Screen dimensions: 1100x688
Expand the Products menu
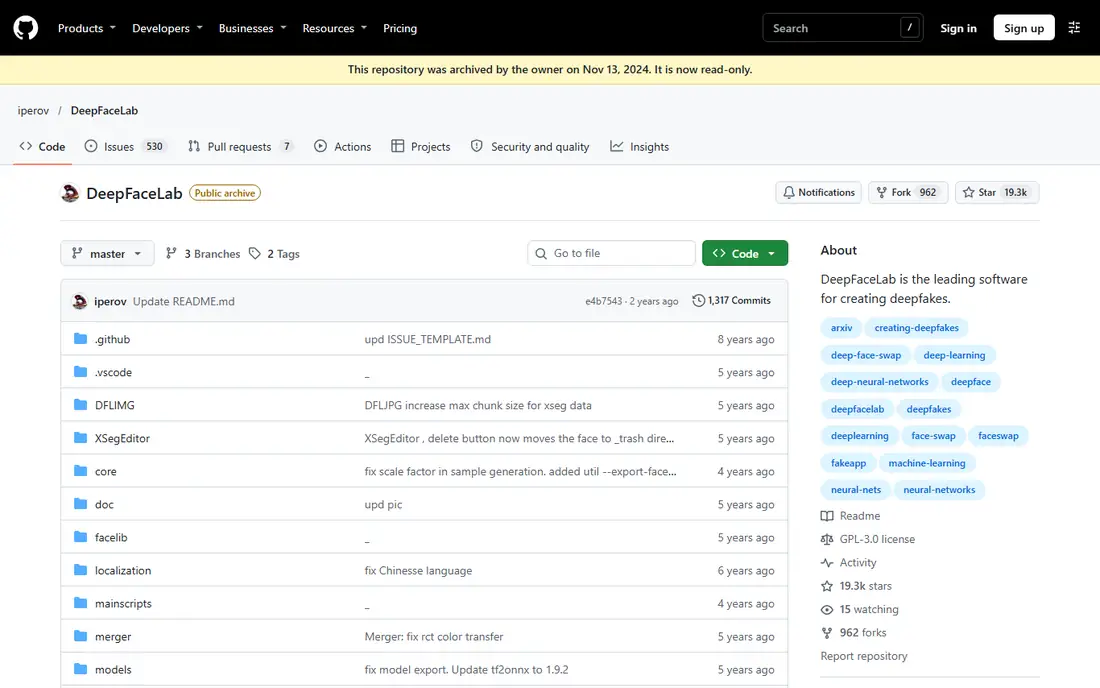pos(86,28)
